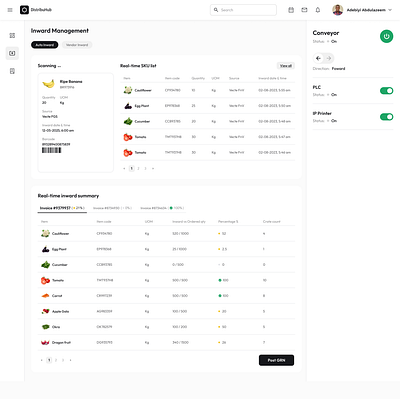
Task: Focus the Search input field
Action: [x=243, y=10]
